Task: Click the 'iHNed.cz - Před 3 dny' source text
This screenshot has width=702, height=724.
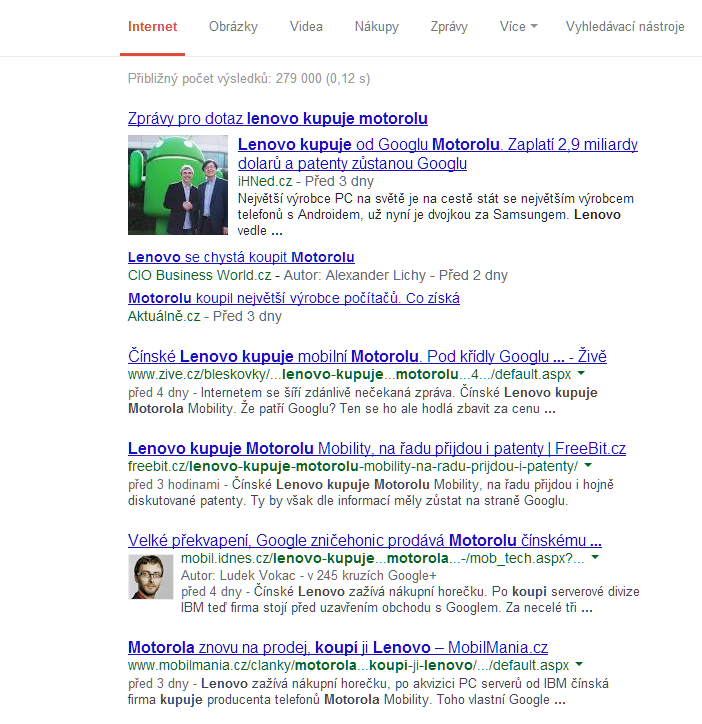Action: 306,181
